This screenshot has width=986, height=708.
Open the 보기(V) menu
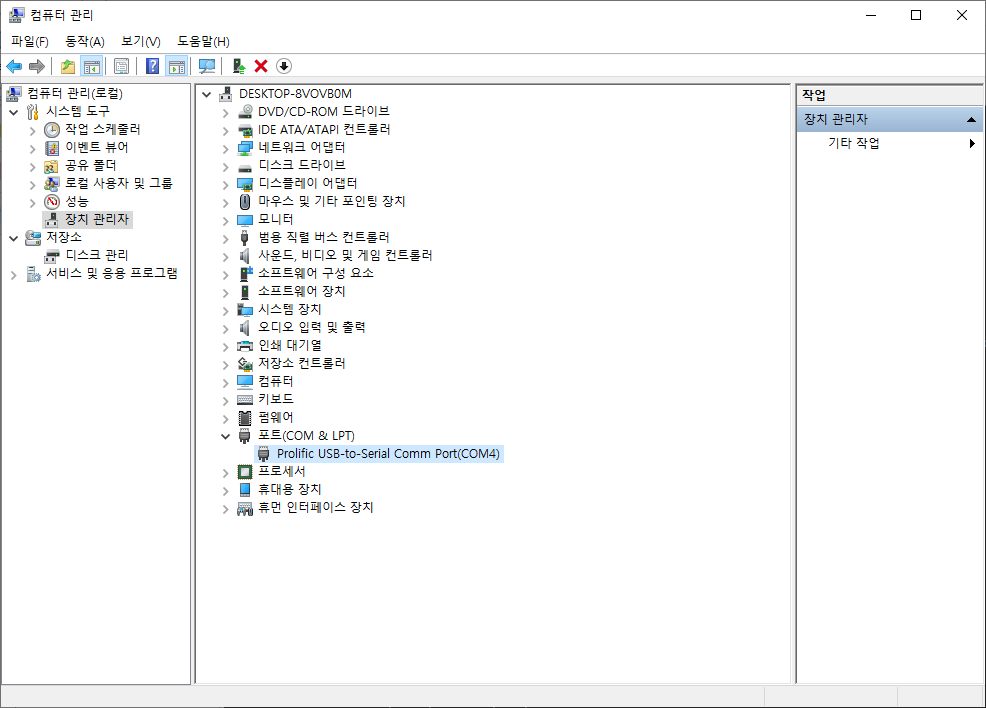(141, 41)
